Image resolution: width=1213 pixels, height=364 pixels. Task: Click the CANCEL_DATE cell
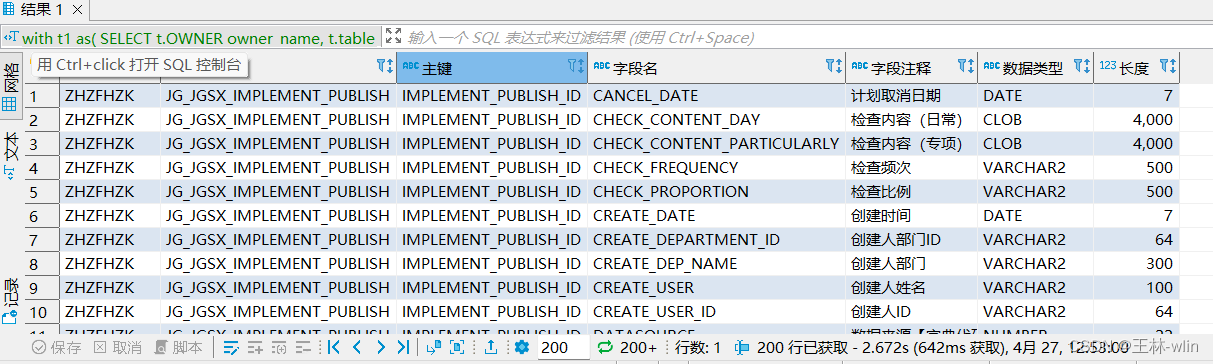click(x=716, y=96)
